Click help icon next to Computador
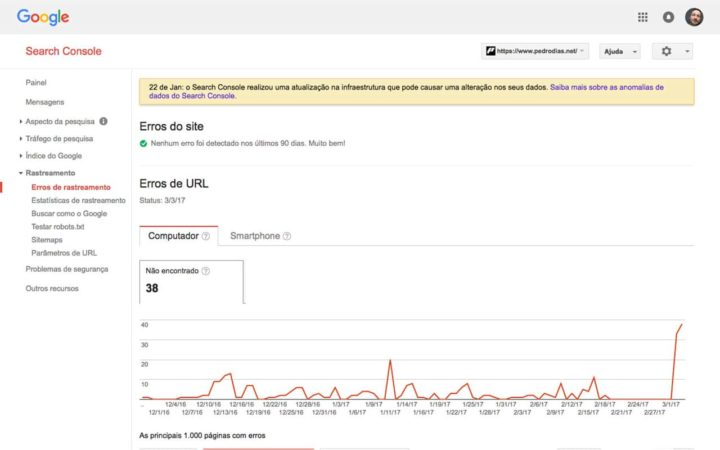Screen dimensions: 720x450 click(206, 236)
